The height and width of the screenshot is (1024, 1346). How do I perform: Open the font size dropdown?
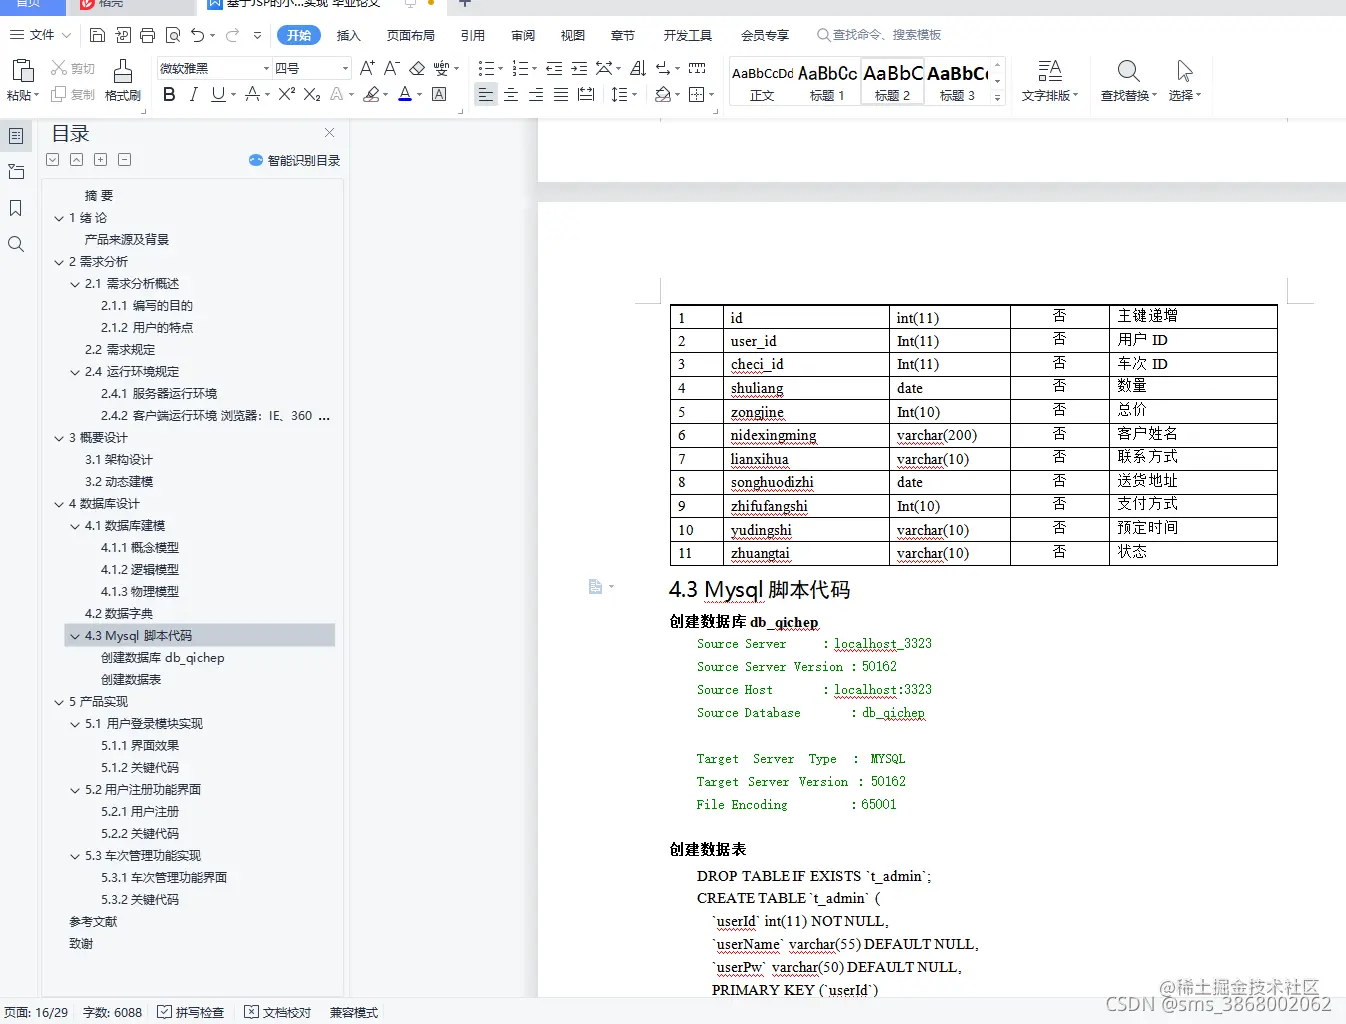point(345,68)
